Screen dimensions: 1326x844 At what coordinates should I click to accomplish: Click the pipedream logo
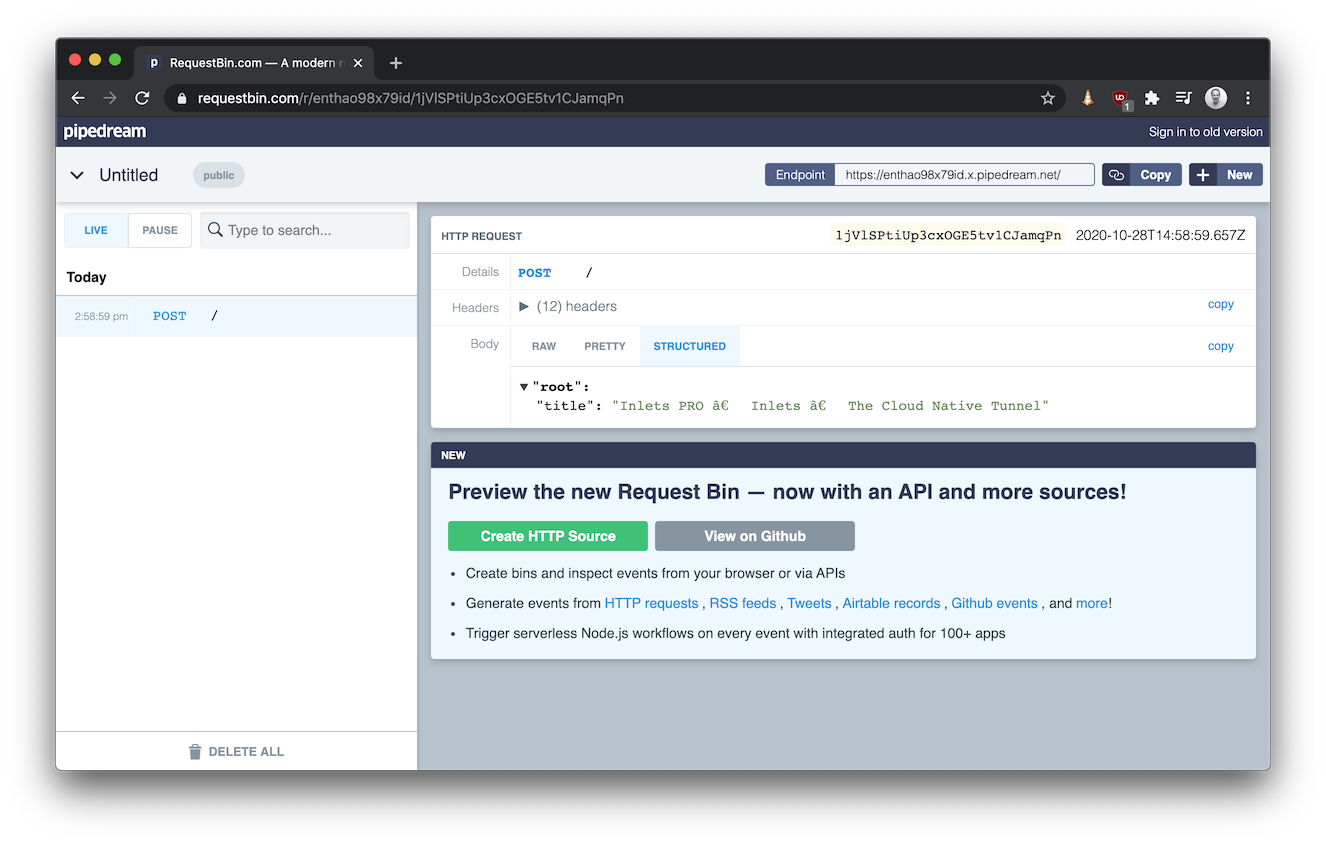click(x=105, y=132)
